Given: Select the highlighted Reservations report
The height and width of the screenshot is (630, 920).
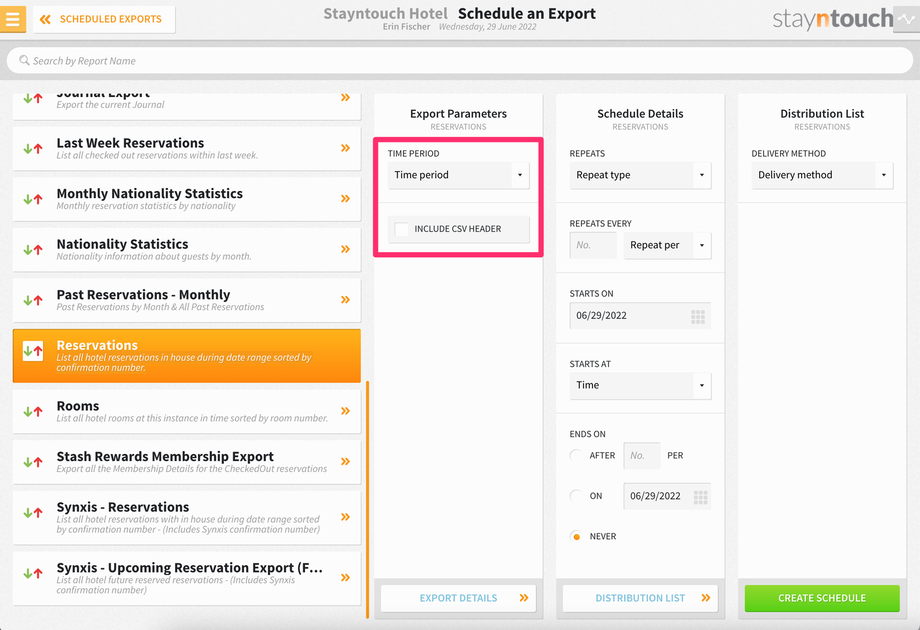Looking at the screenshot, I should point(187,356).
